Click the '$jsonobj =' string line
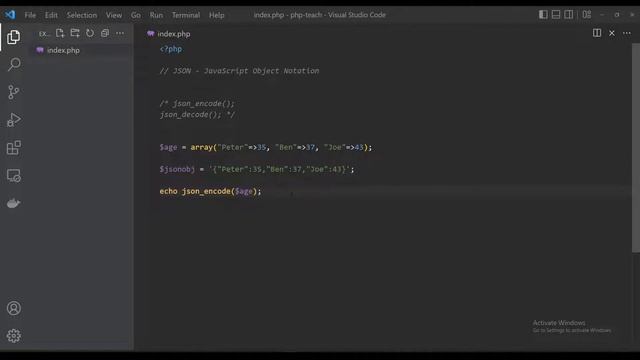 (x=257, y=169)
